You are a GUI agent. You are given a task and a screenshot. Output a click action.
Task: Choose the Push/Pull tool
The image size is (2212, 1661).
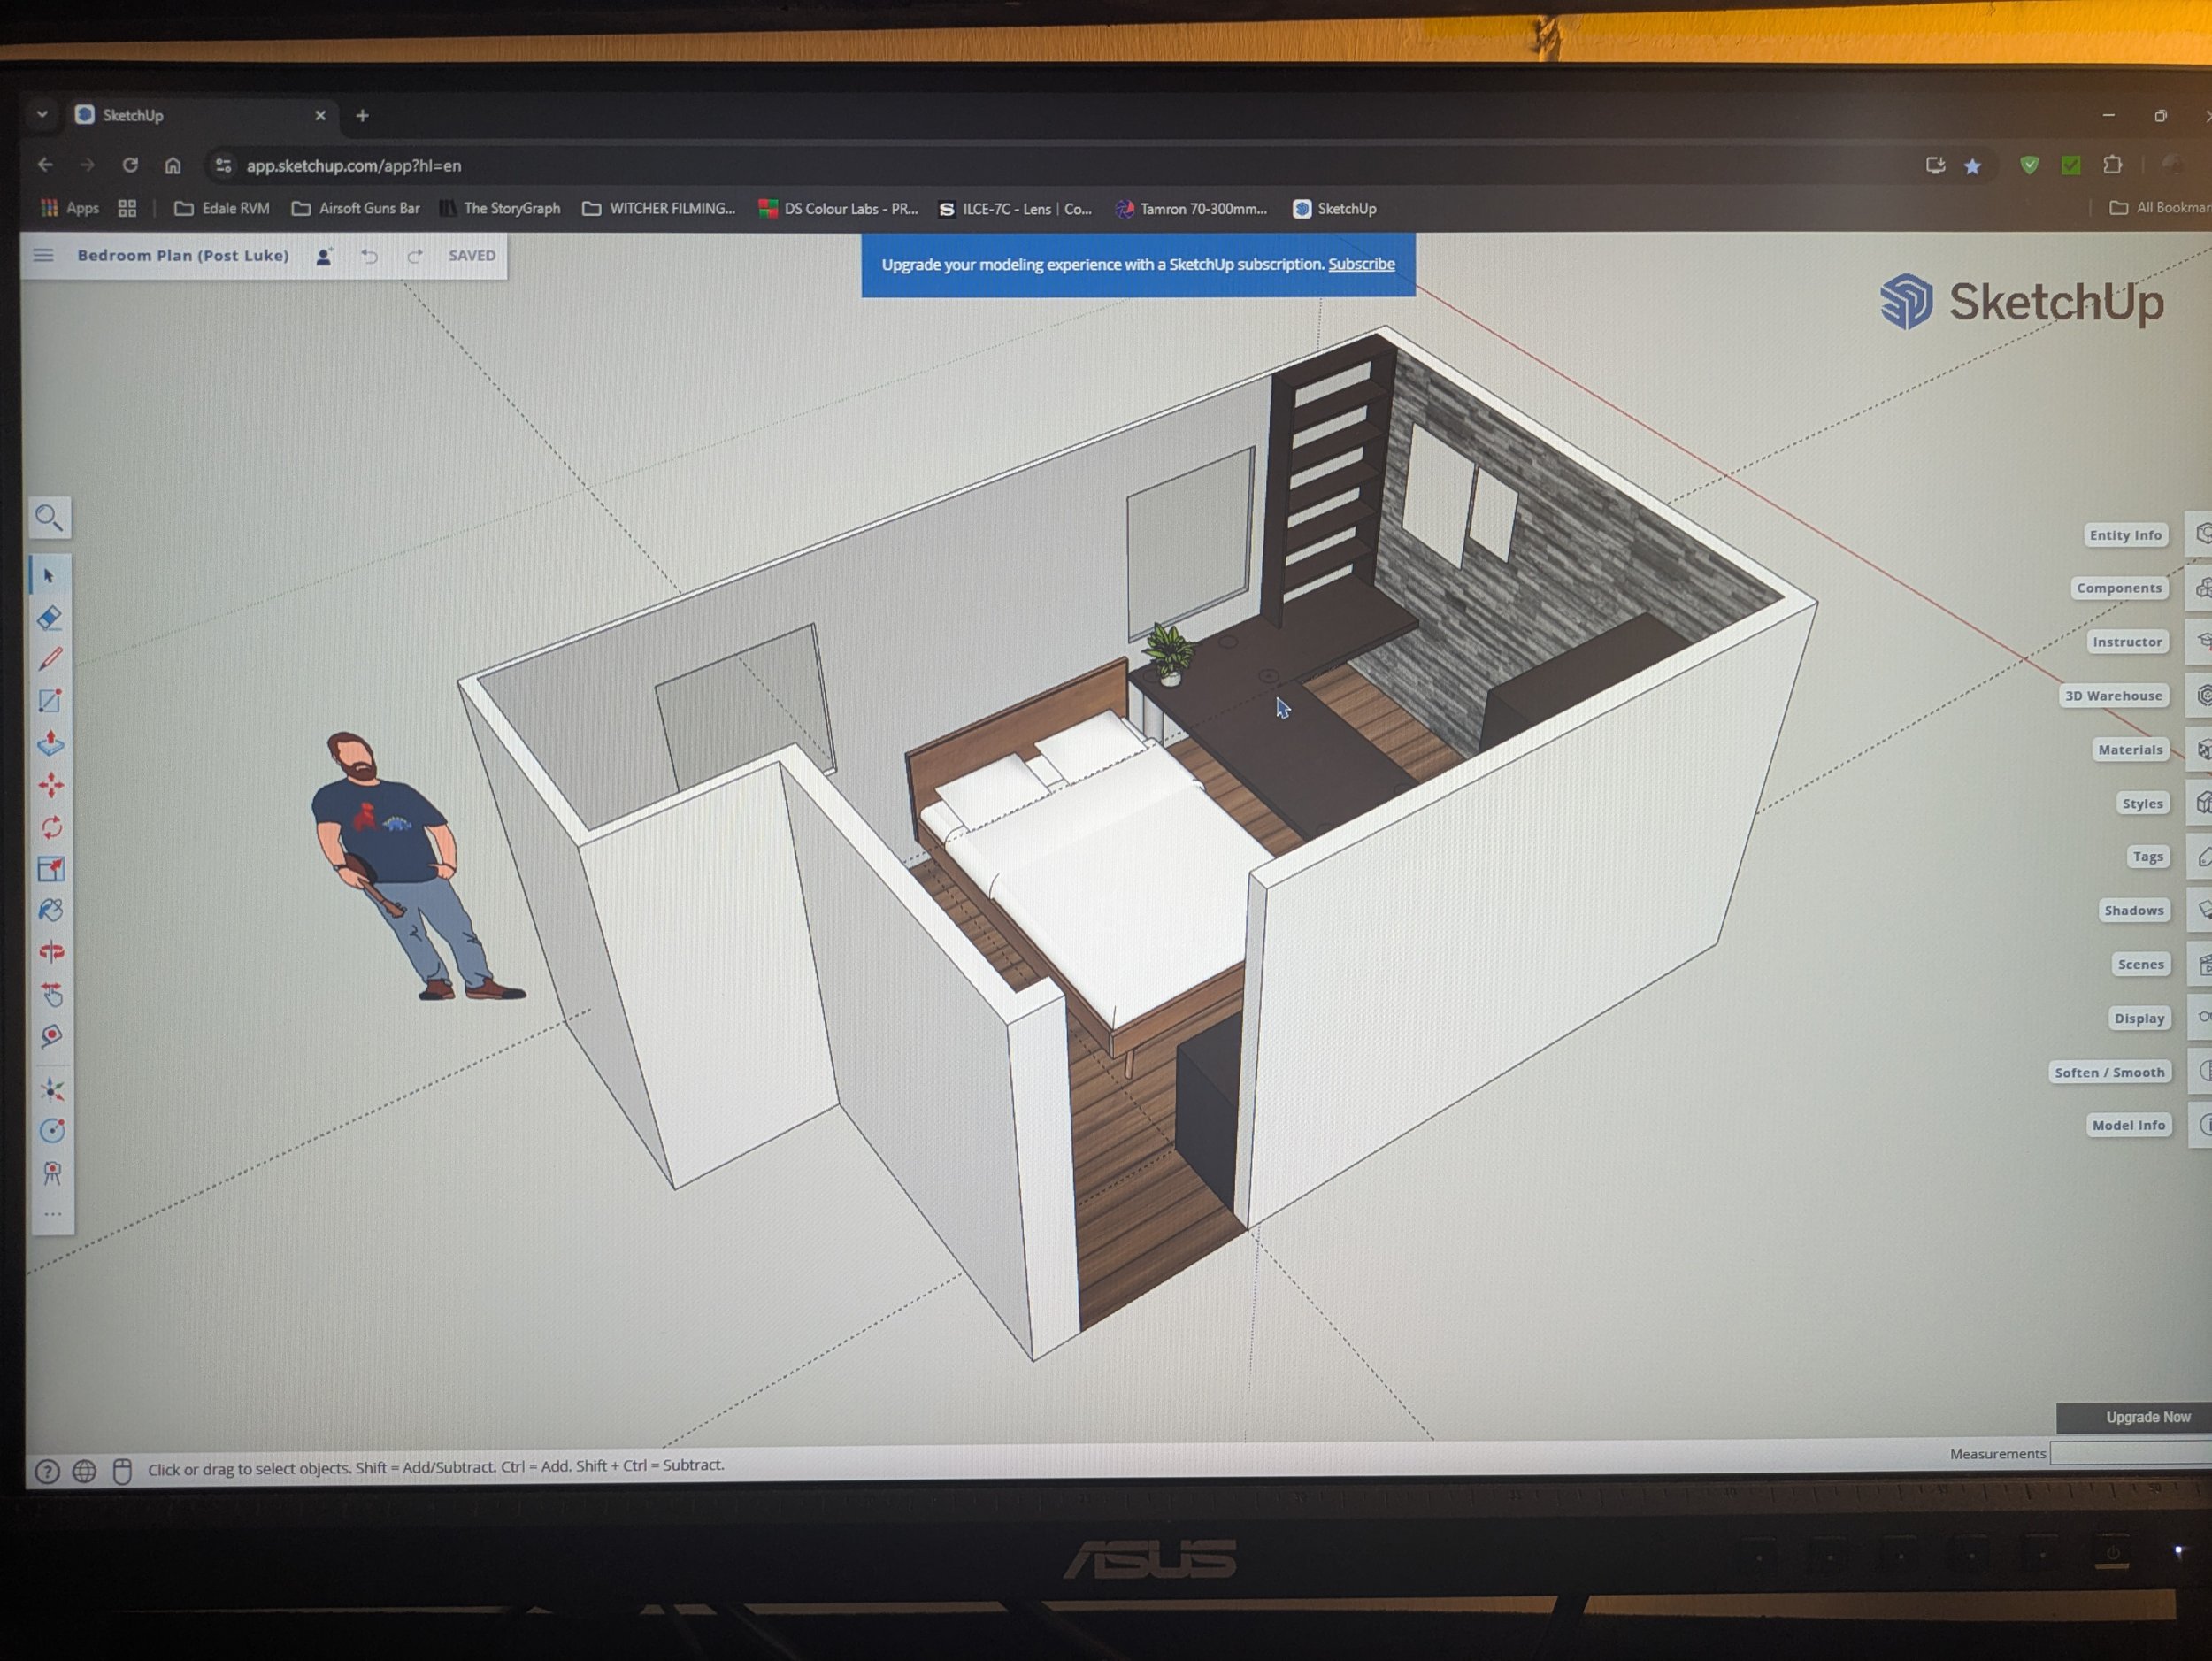pos(50,743)
